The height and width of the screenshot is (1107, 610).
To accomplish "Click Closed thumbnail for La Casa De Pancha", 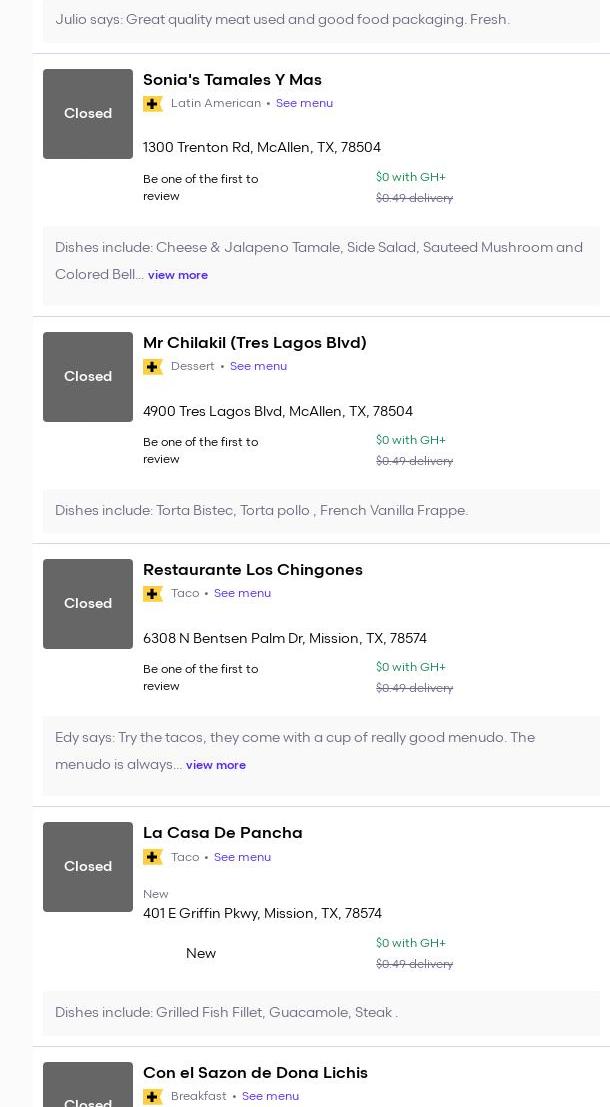I will click(x=88, y=867).
